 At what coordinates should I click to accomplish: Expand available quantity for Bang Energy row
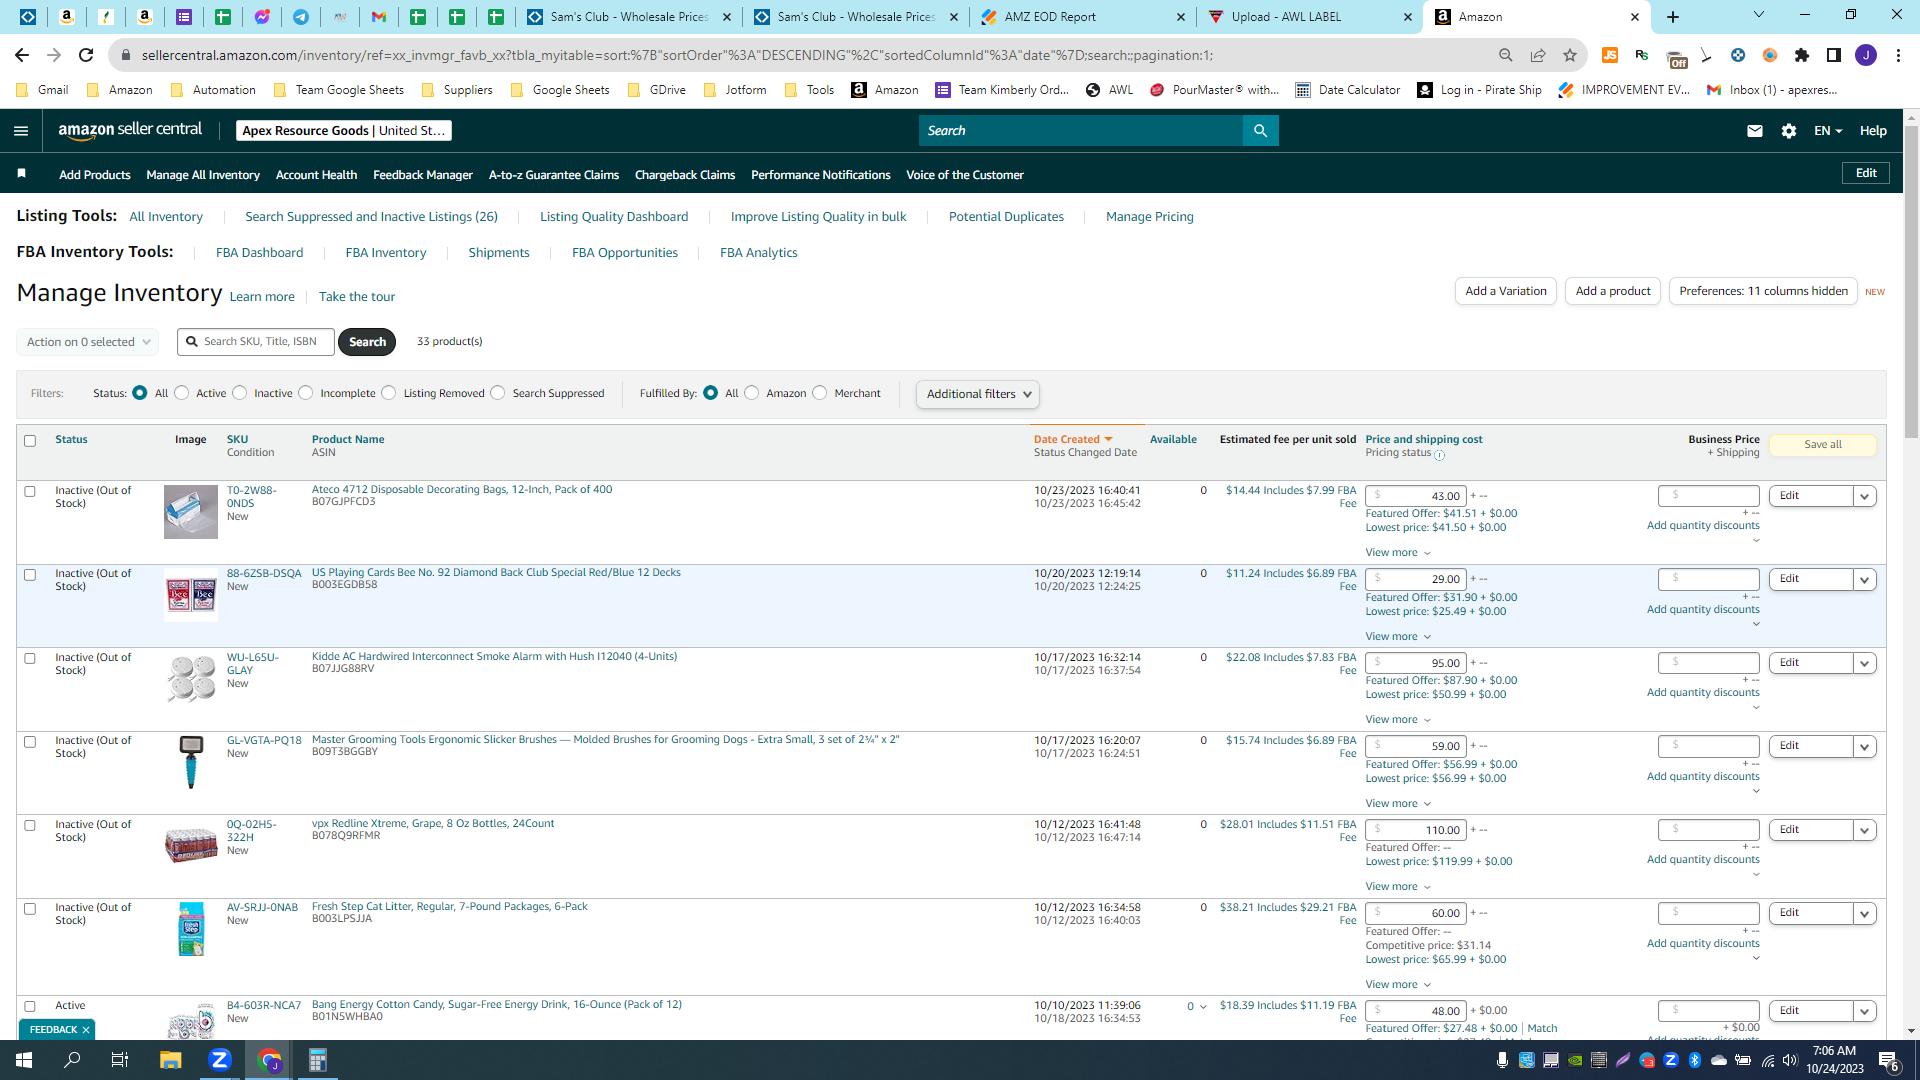pos(1203,1007)
